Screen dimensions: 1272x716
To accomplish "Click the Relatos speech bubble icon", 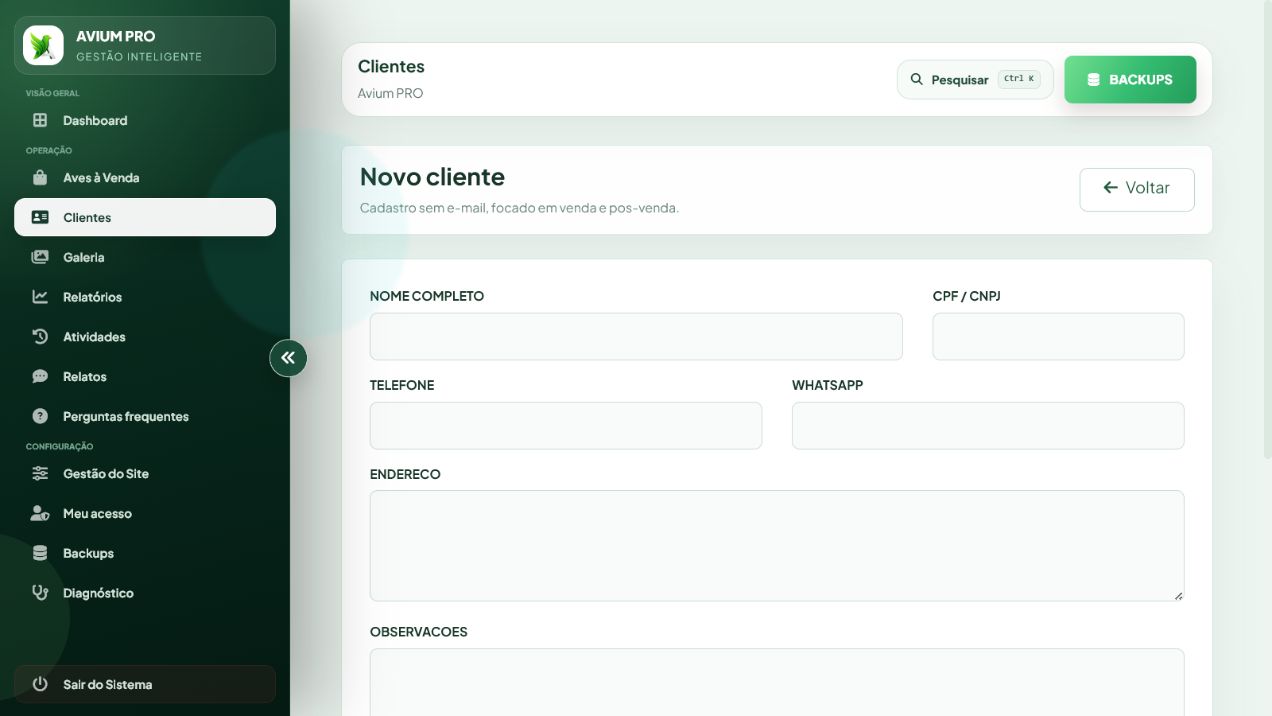I will click(40, 377).
